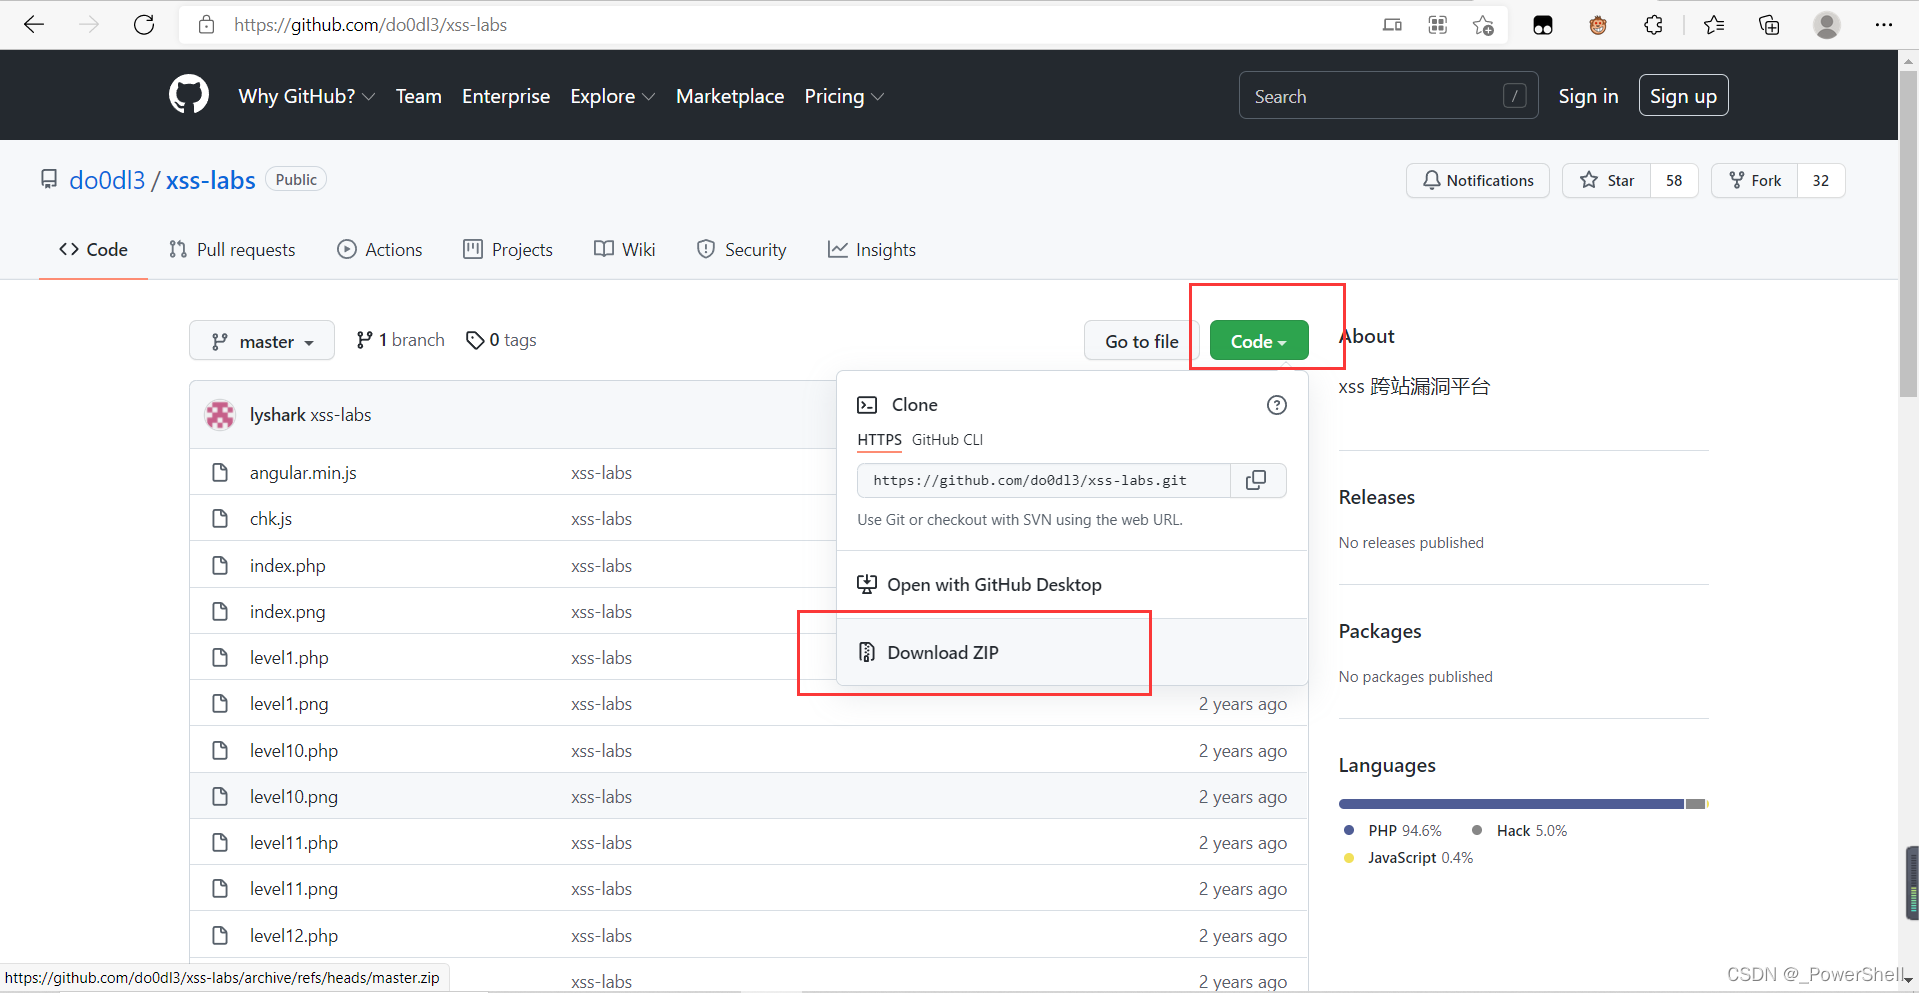The width and height of the screenshot is (1919, 993).
Task: Click the branch icon next to 1 branch
Action: 364,340
